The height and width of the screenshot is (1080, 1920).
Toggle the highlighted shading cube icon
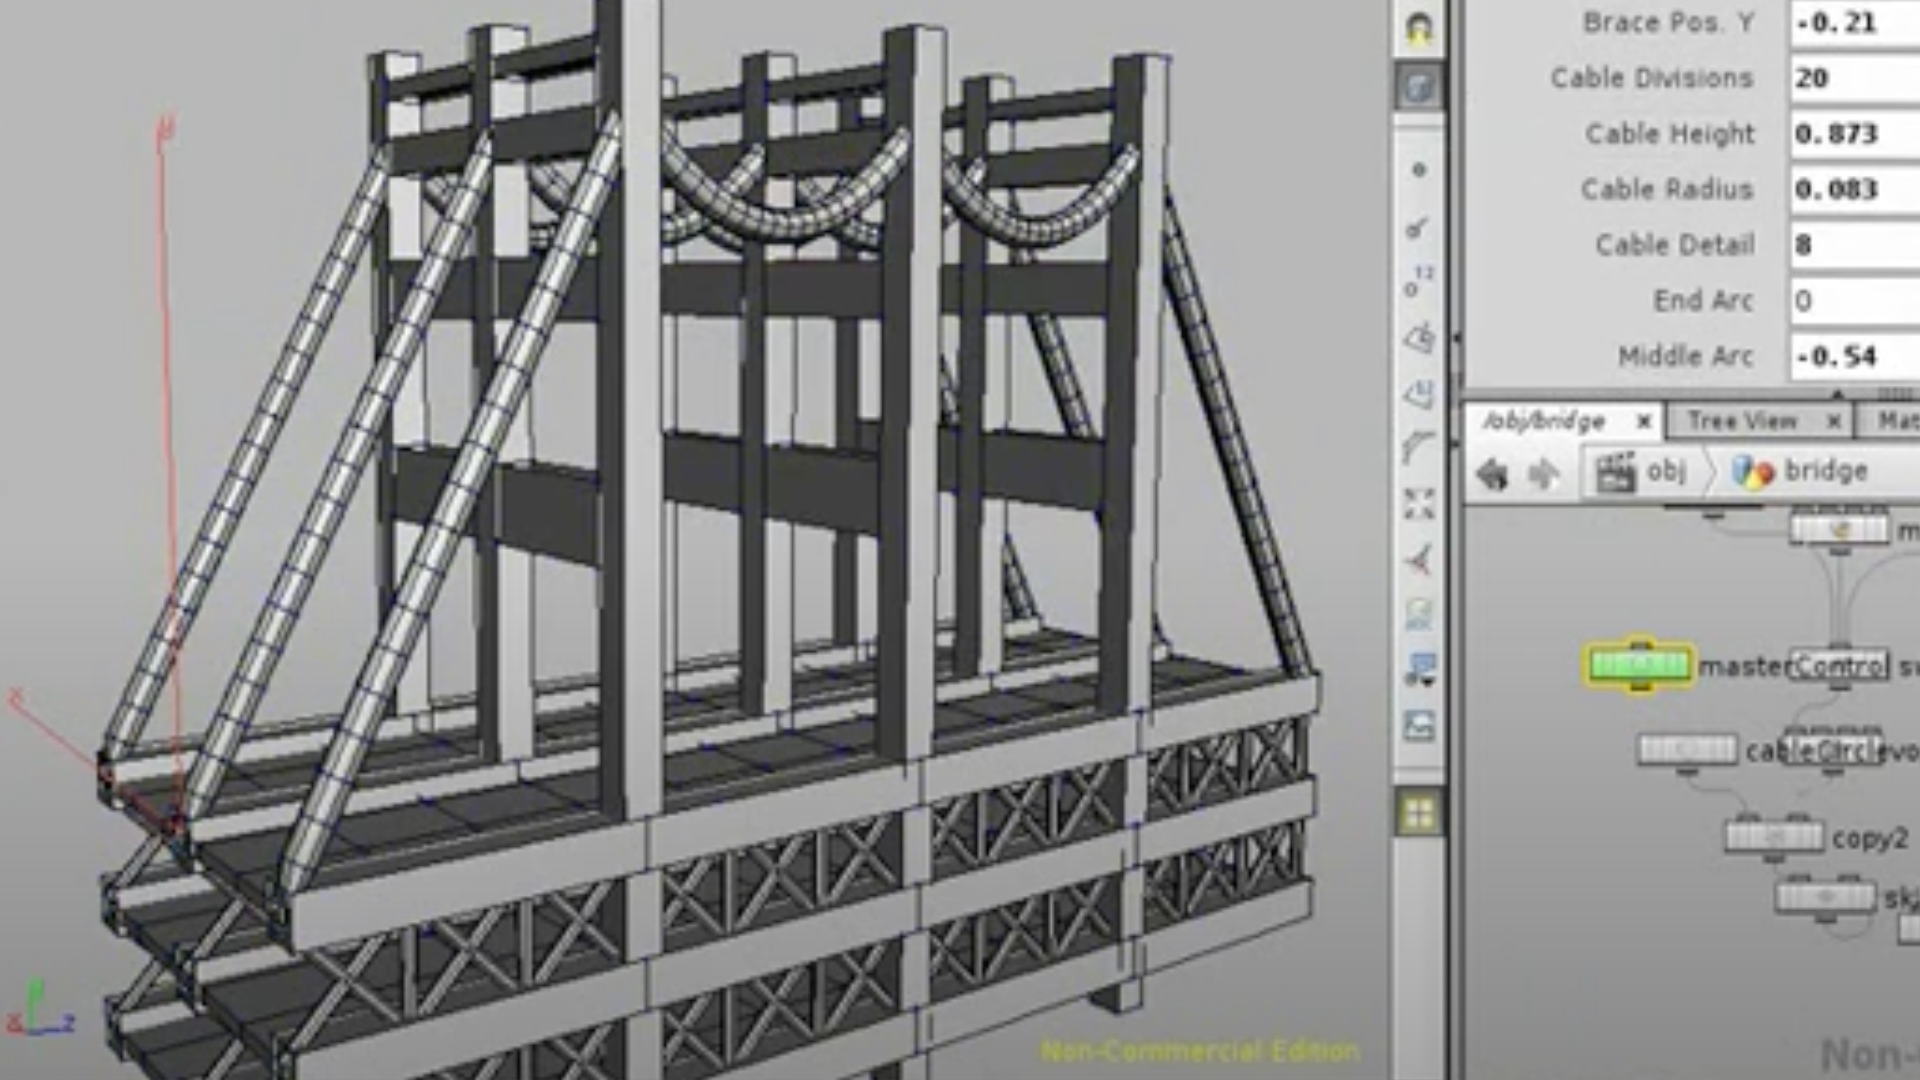(x=1419, y=87)
